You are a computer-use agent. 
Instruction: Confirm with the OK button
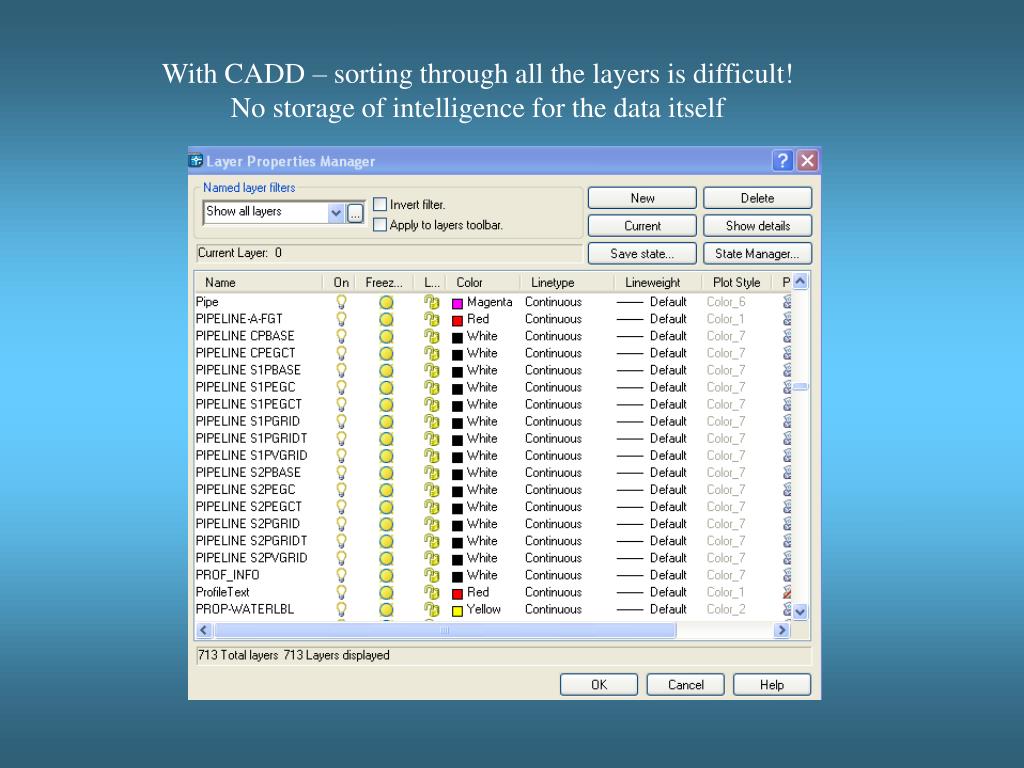[x=599, y=684]
